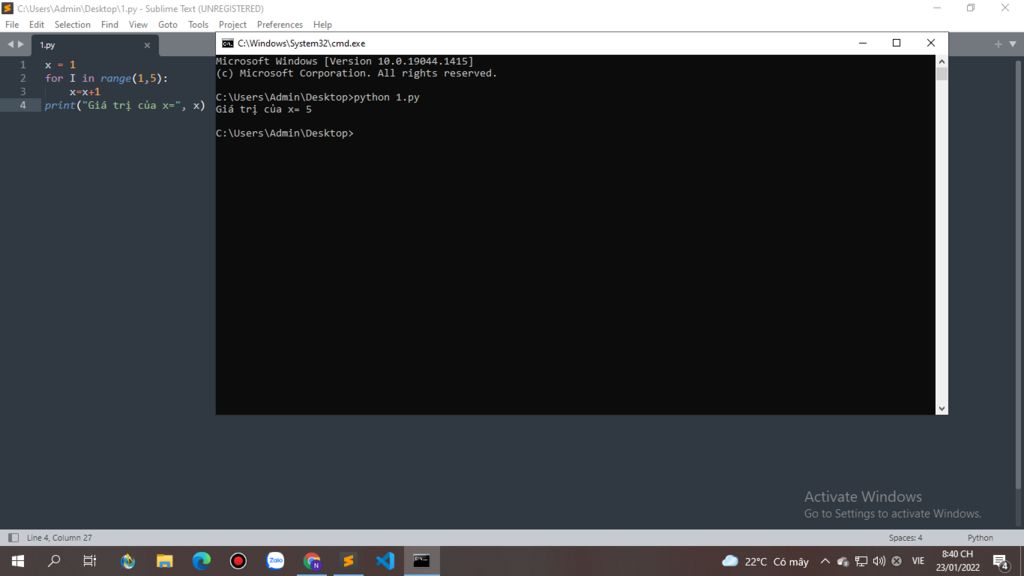
Task: Open the Project menu
Action: tap(232, 25)
